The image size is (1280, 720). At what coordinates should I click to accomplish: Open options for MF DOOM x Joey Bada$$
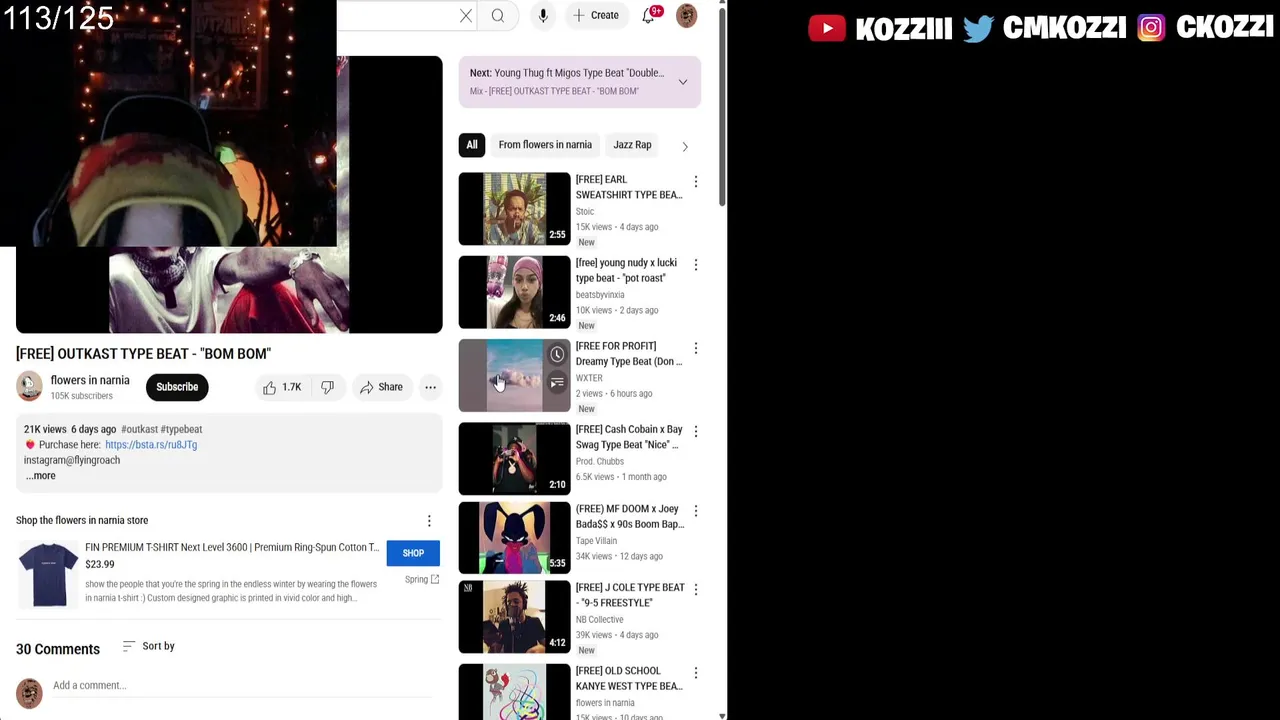coord(696,511)
